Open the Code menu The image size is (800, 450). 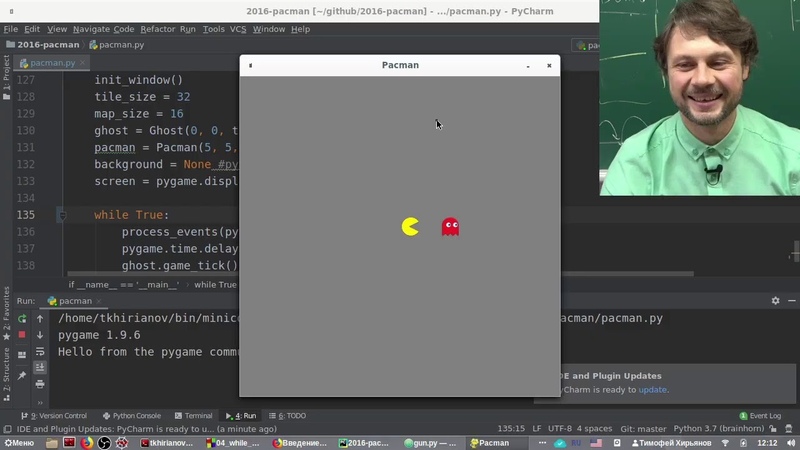click(123, 29)
